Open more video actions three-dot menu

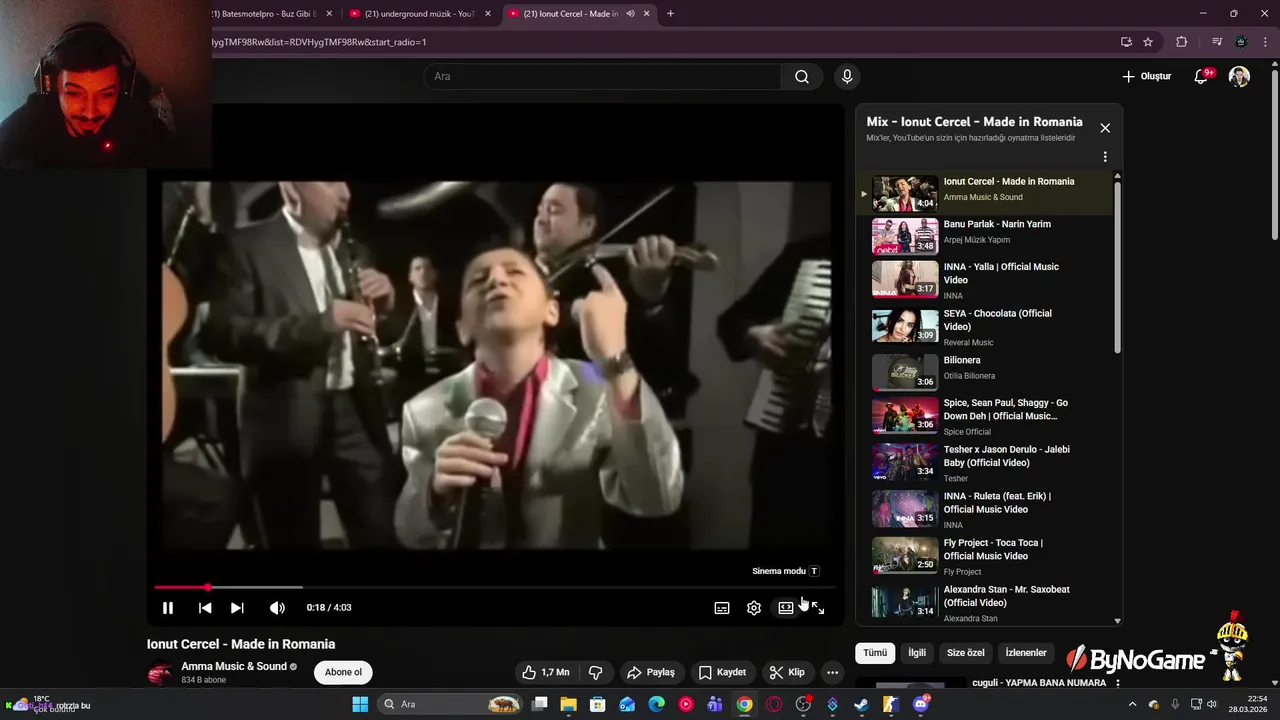832,672
